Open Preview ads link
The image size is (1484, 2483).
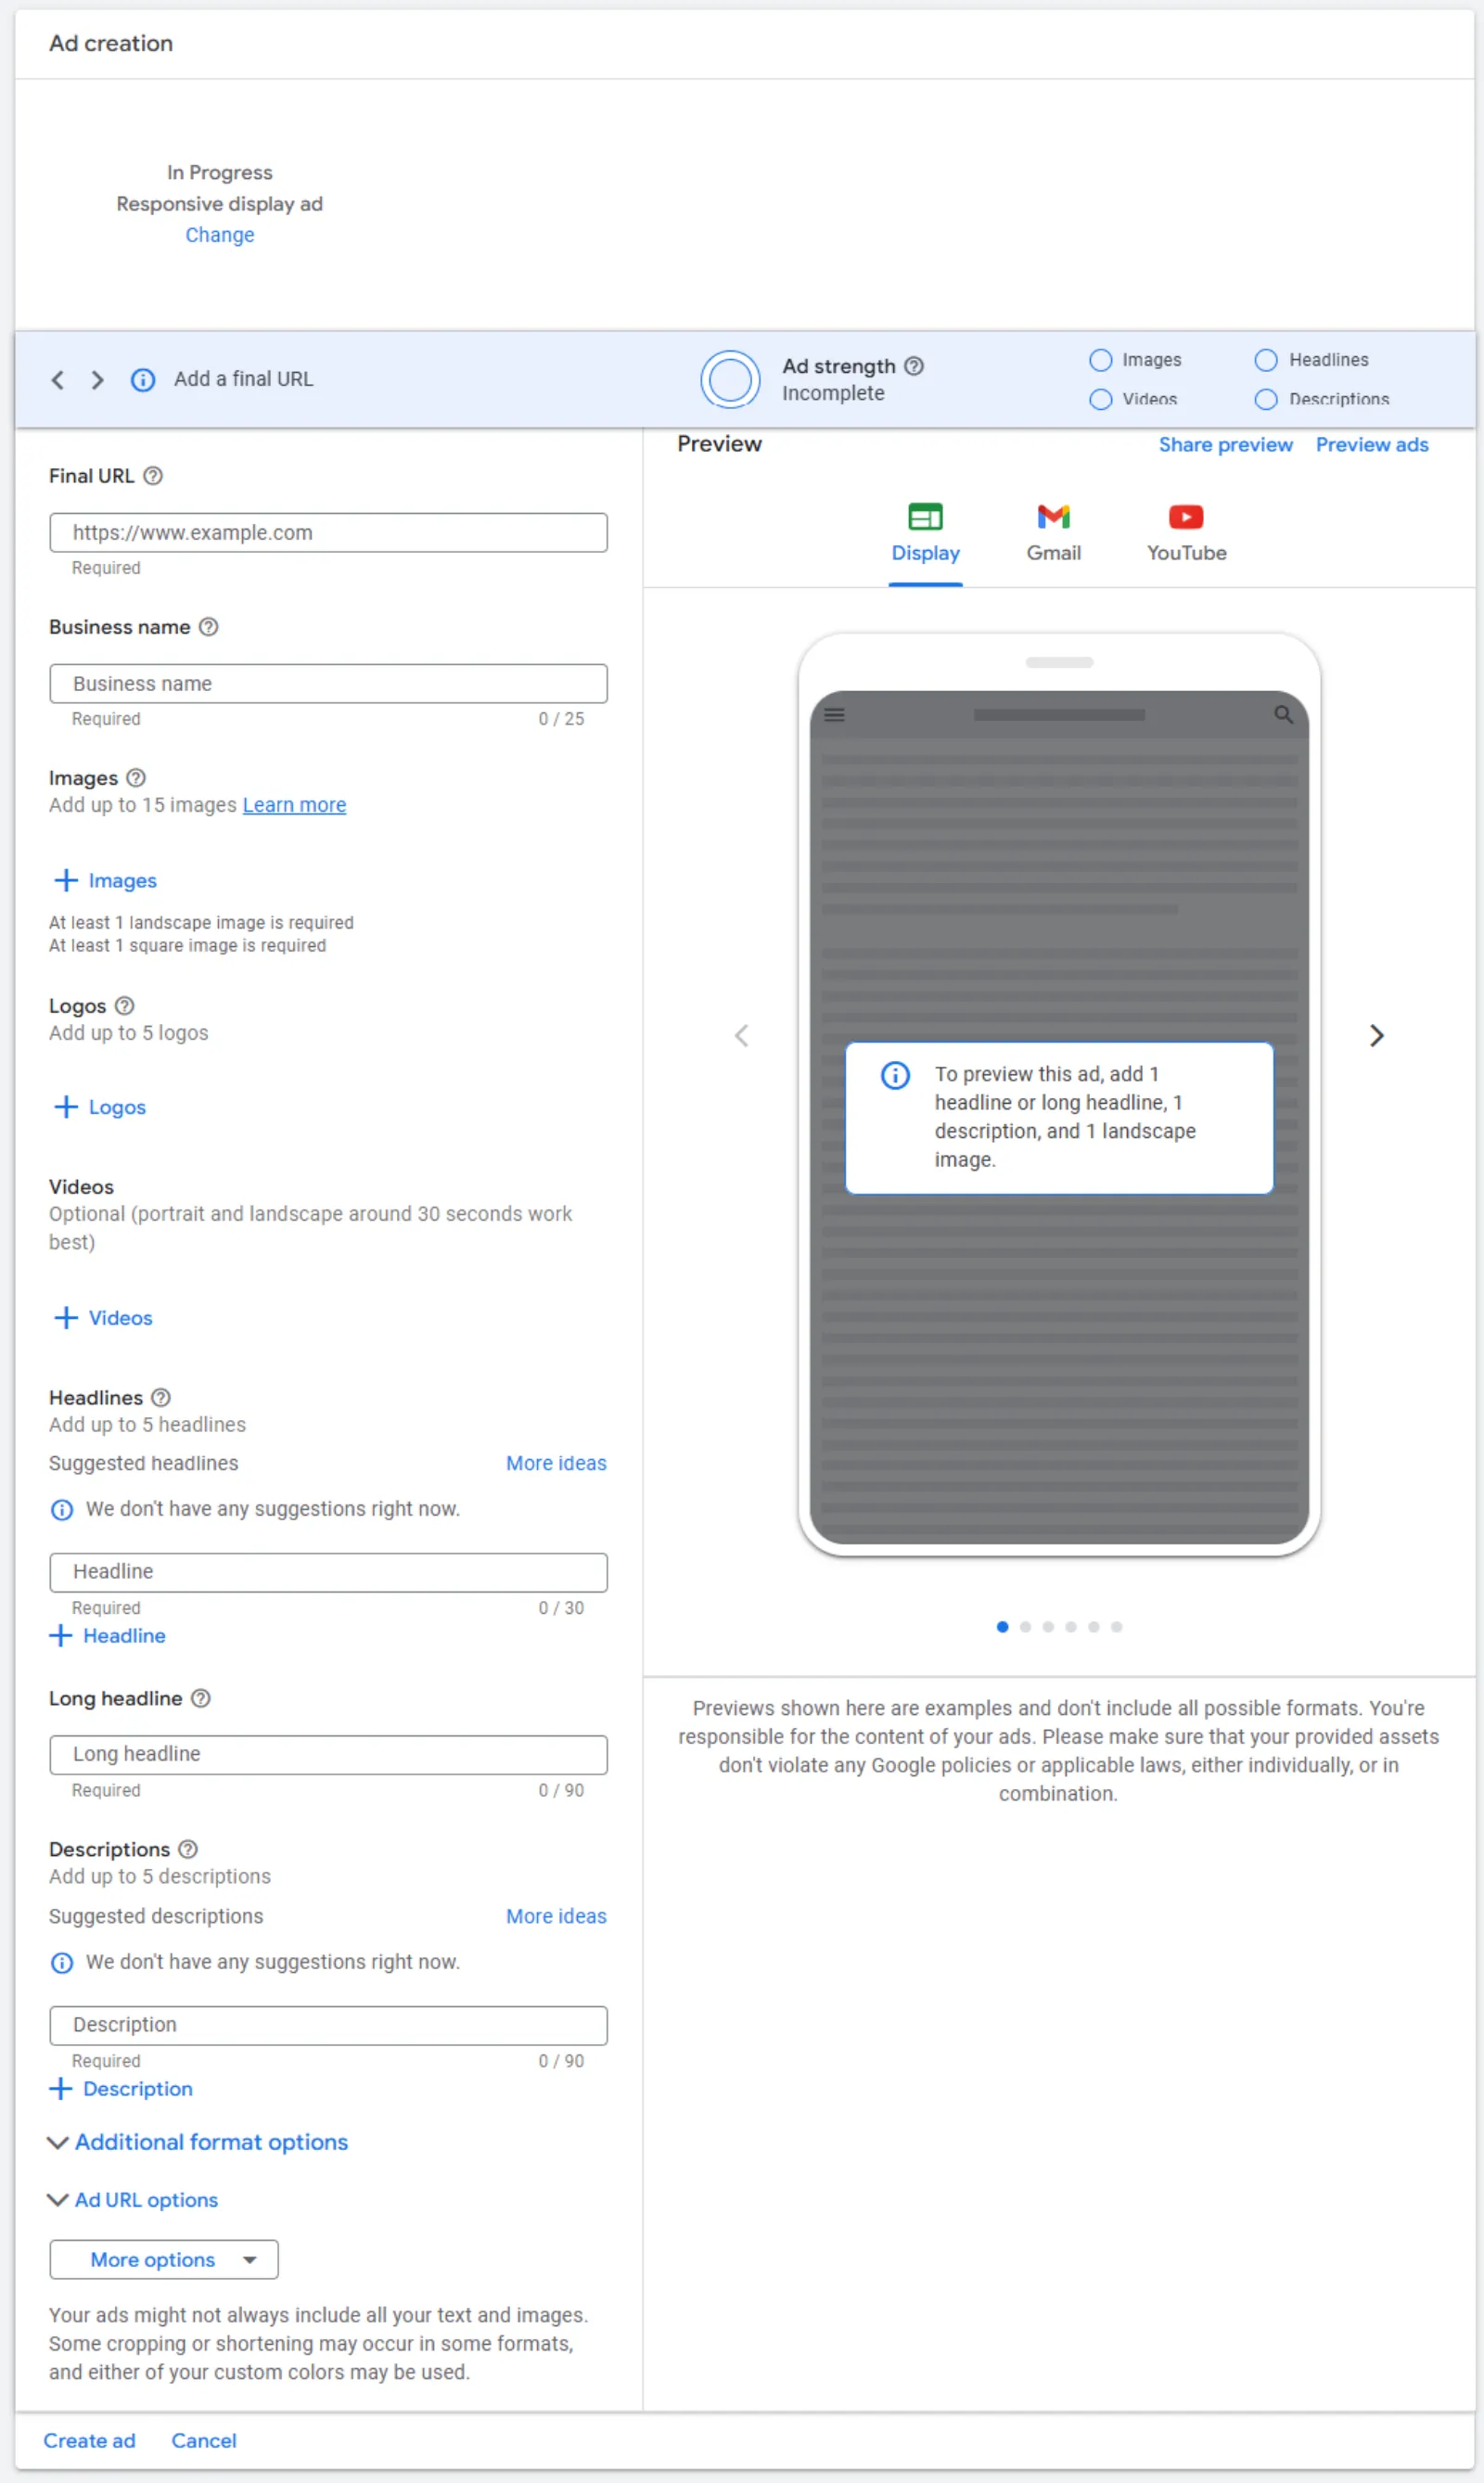pos(1373,445)
